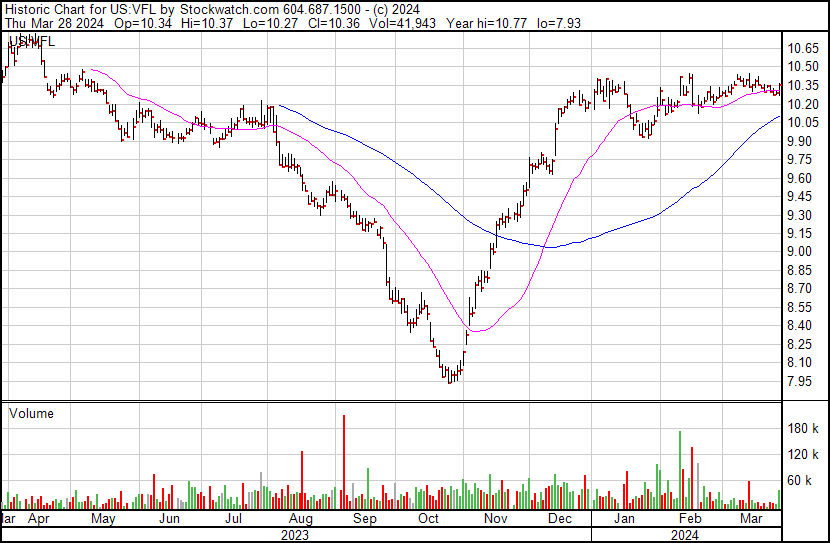
Task: Click the tall green volume bar in late January
Action: pyautogui.click(x=680, y=468)
